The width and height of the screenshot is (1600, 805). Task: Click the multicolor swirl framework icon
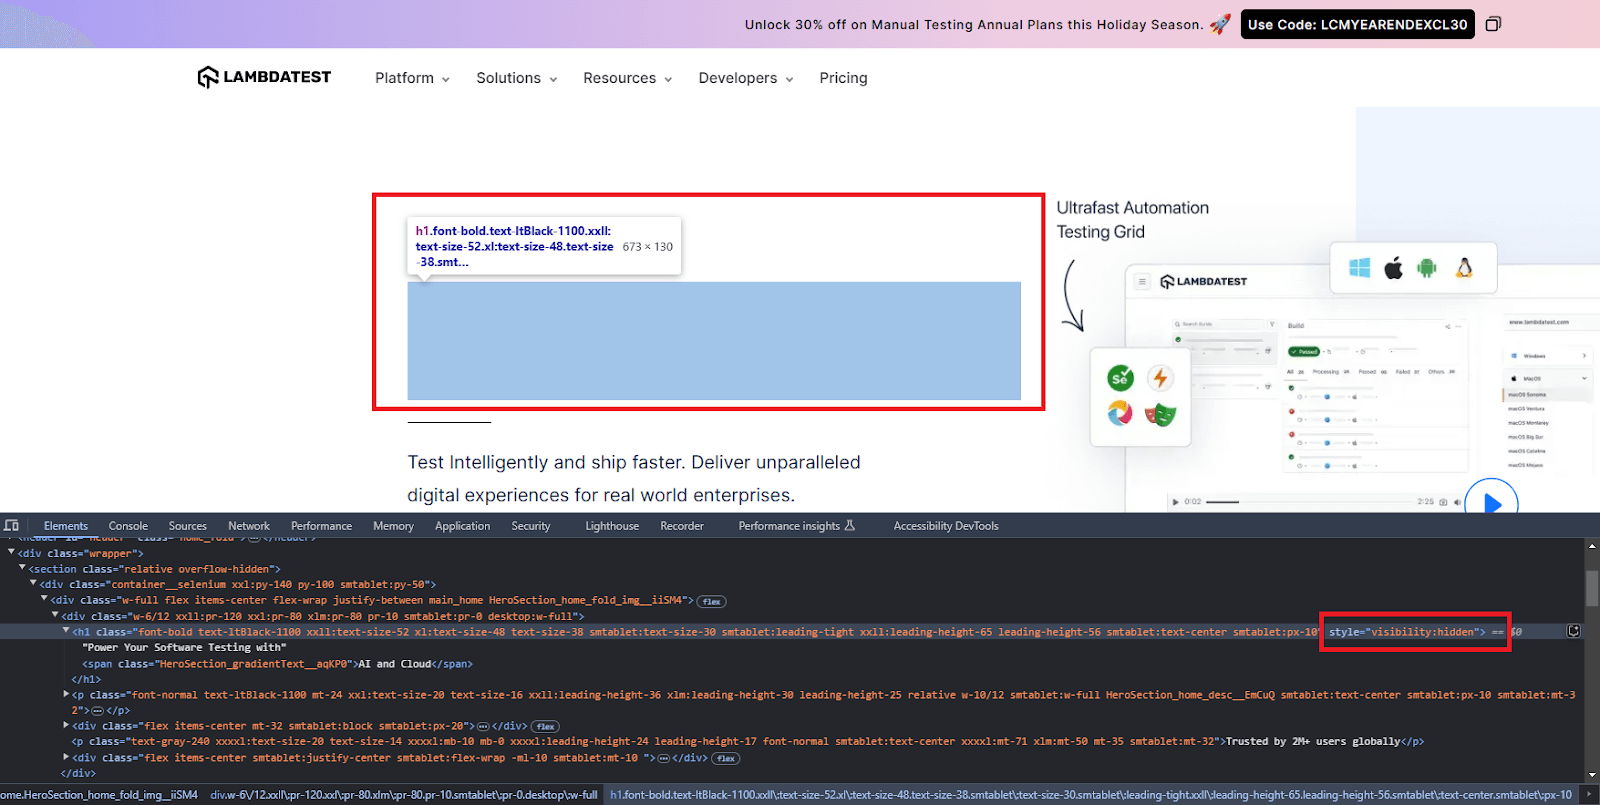[1120, 412]
